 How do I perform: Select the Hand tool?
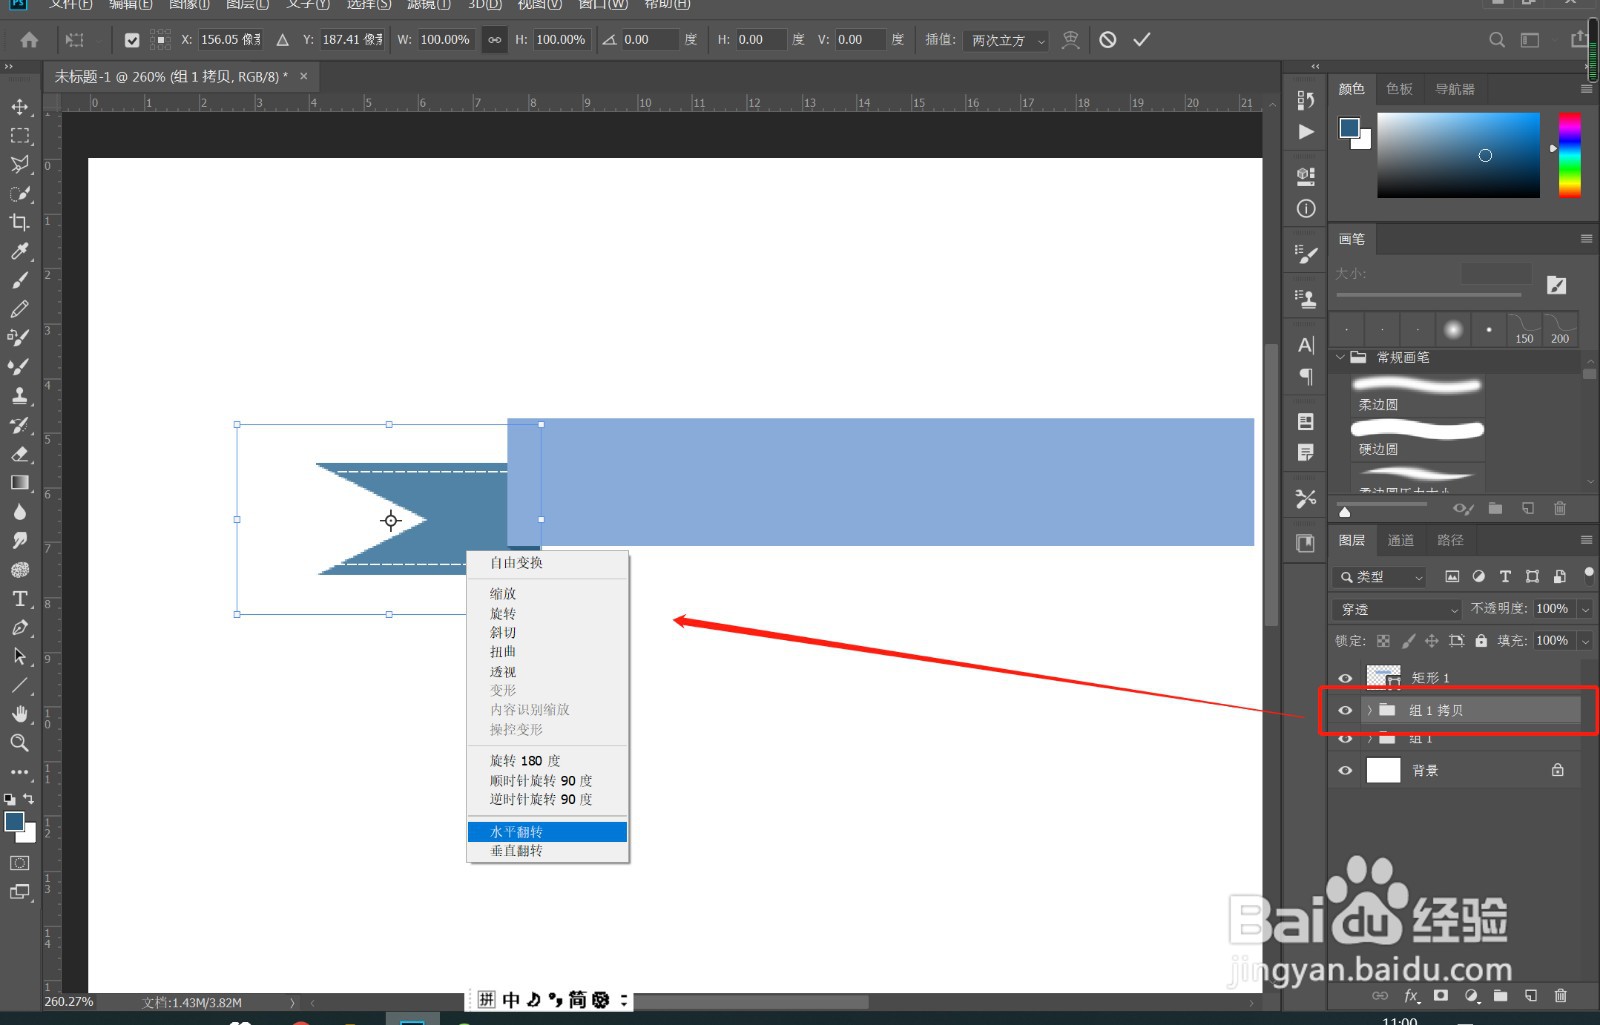click(x=19, y=714)
